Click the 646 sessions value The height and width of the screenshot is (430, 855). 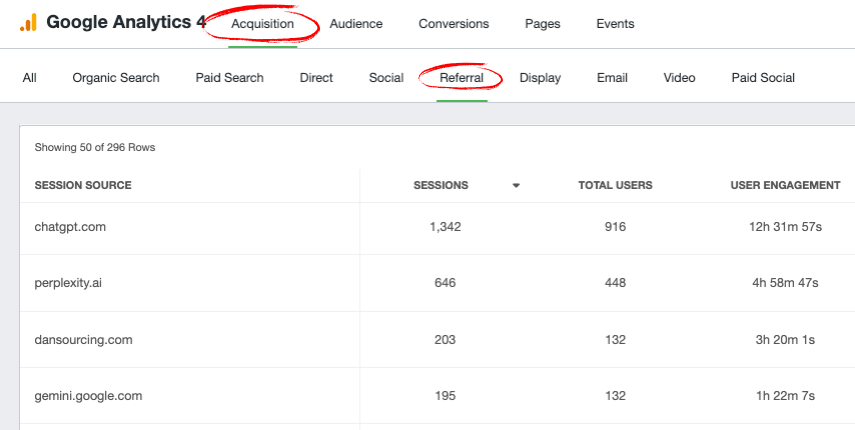coord(445,283)
